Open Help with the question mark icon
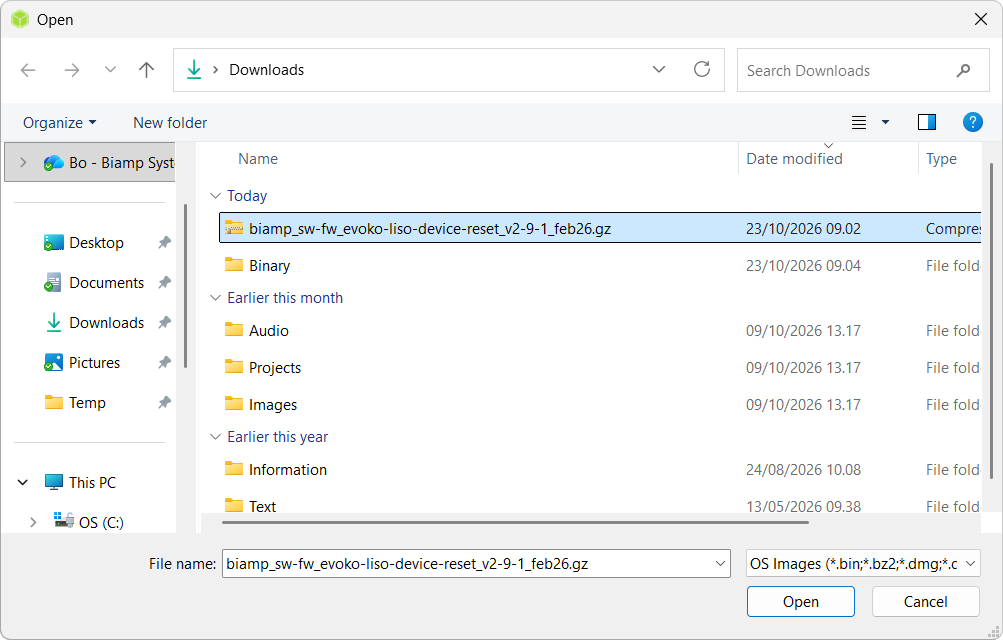 point(972,122)
